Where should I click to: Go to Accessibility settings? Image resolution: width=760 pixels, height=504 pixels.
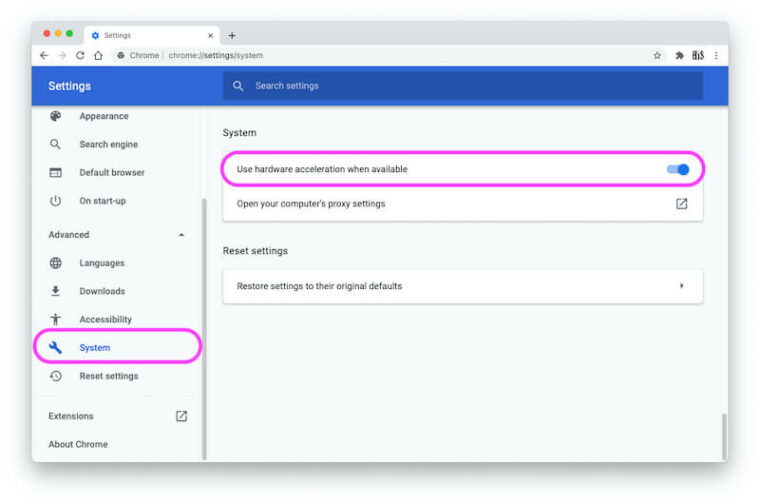click(x=105, y=320)
